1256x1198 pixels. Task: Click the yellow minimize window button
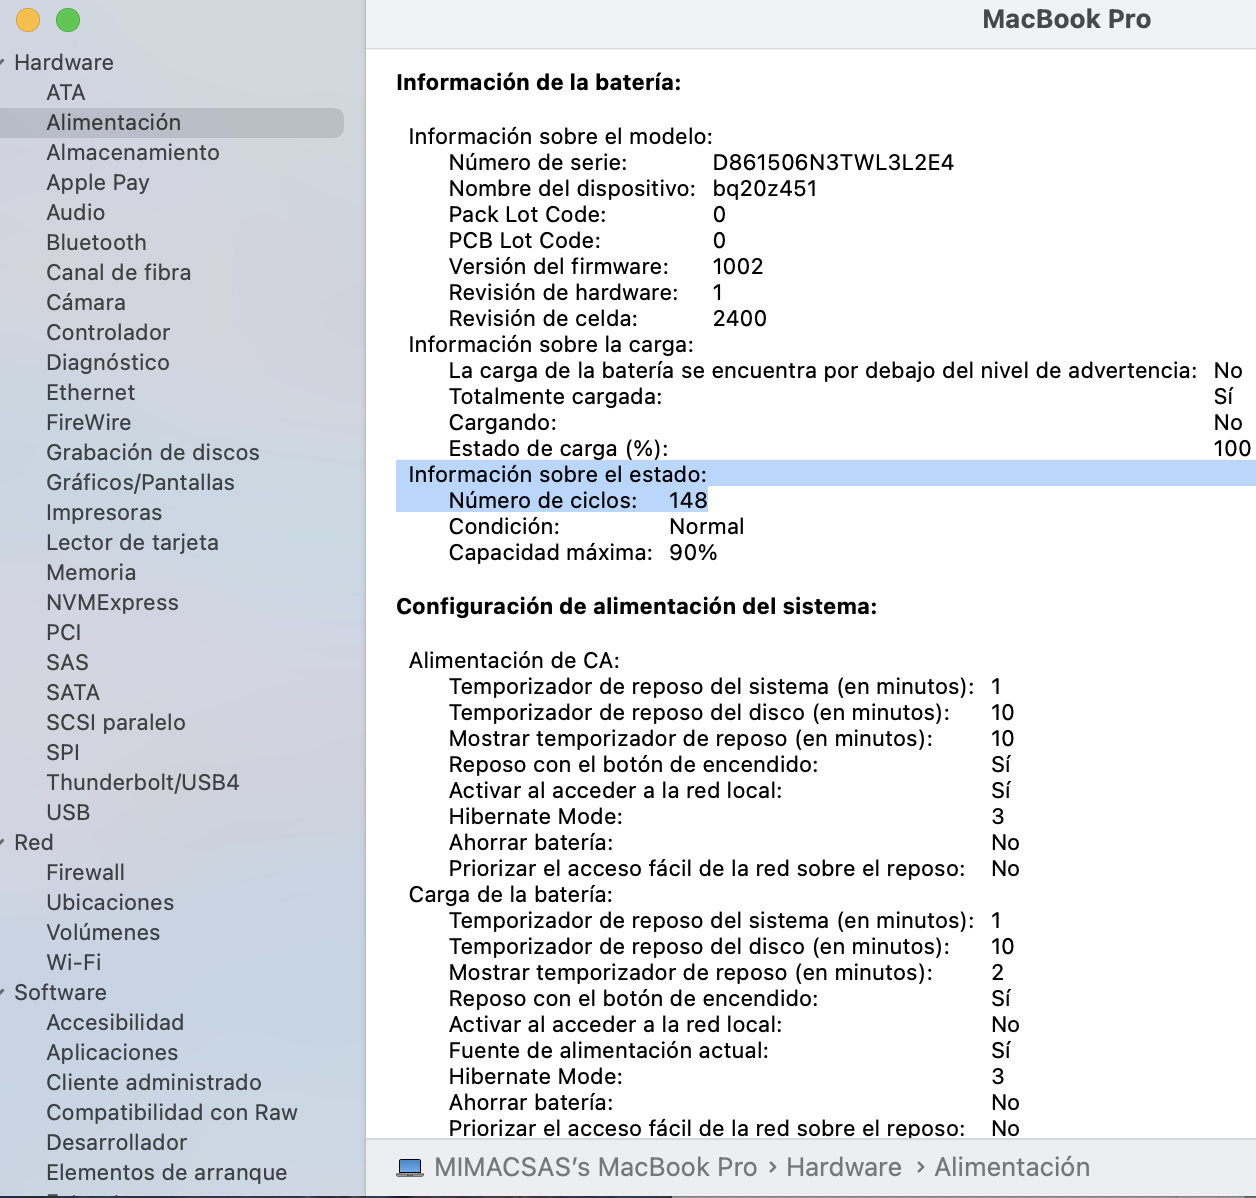(x=28, y=20)
